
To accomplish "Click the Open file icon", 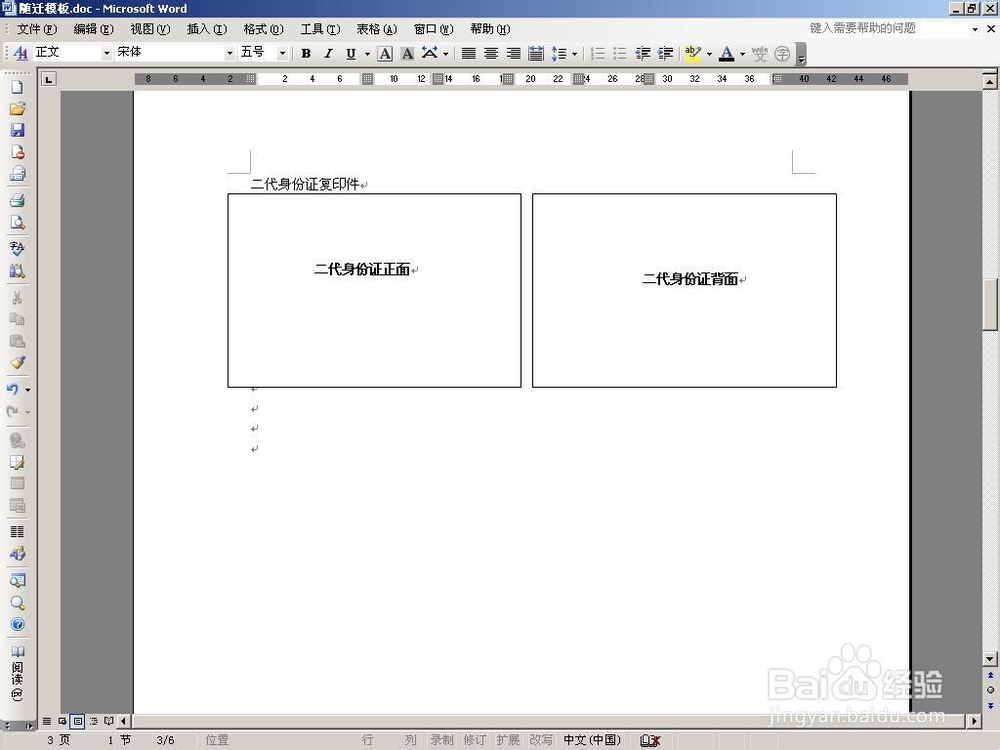I will (17, 110).
